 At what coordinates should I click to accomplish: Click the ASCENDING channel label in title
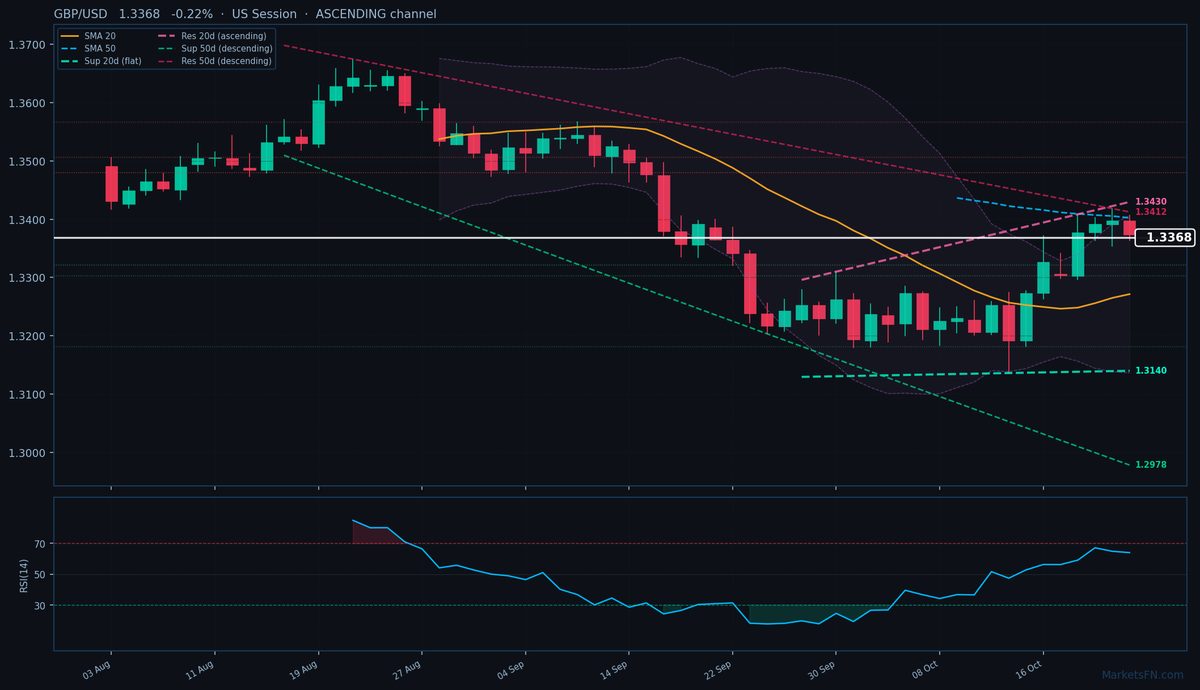point(375,14)
